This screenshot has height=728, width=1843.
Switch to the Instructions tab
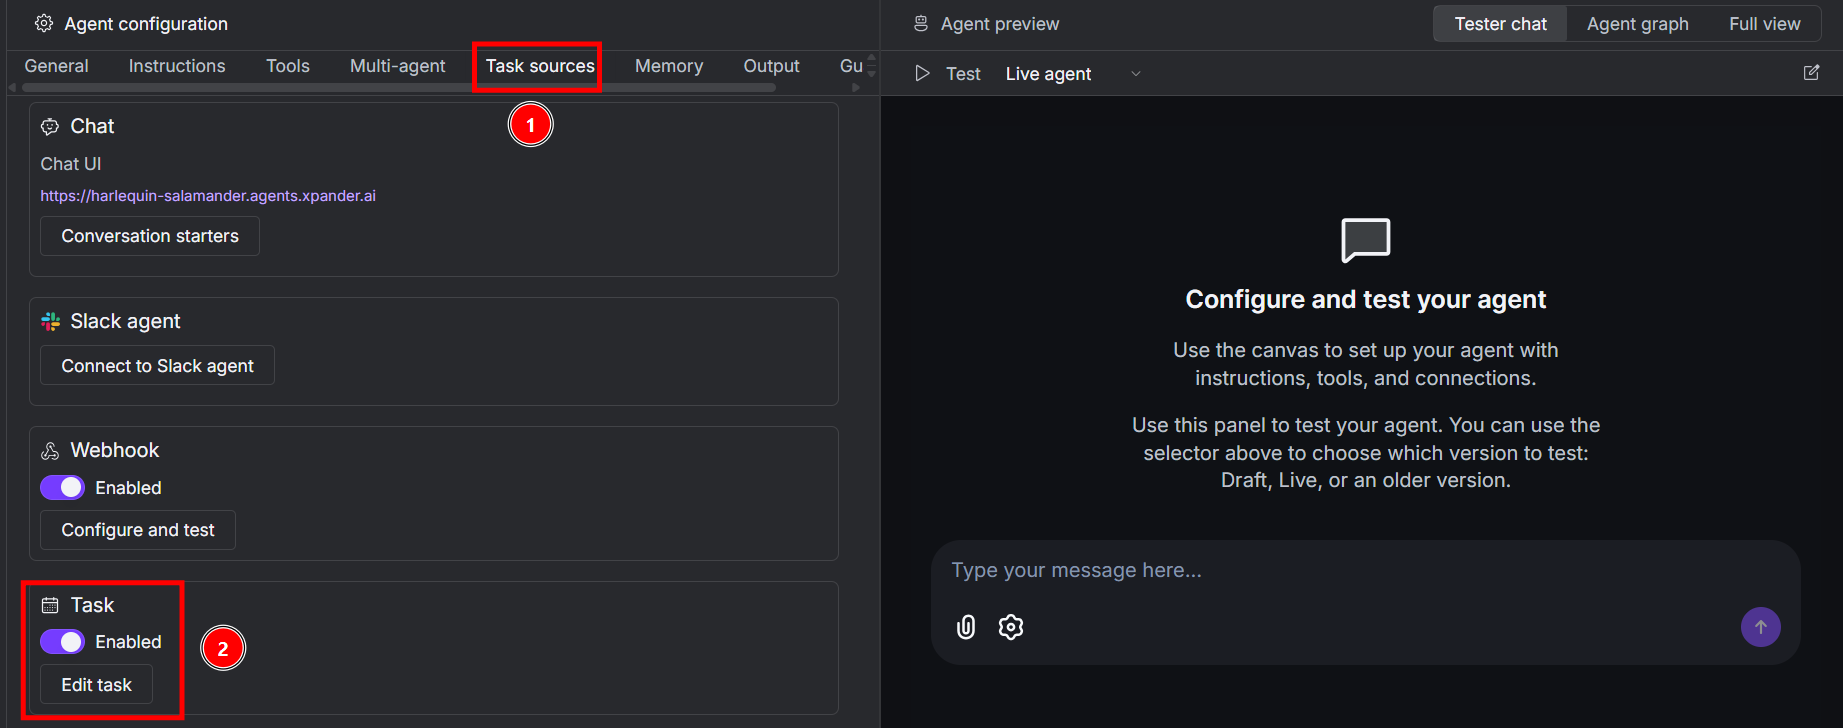point(177,66)
